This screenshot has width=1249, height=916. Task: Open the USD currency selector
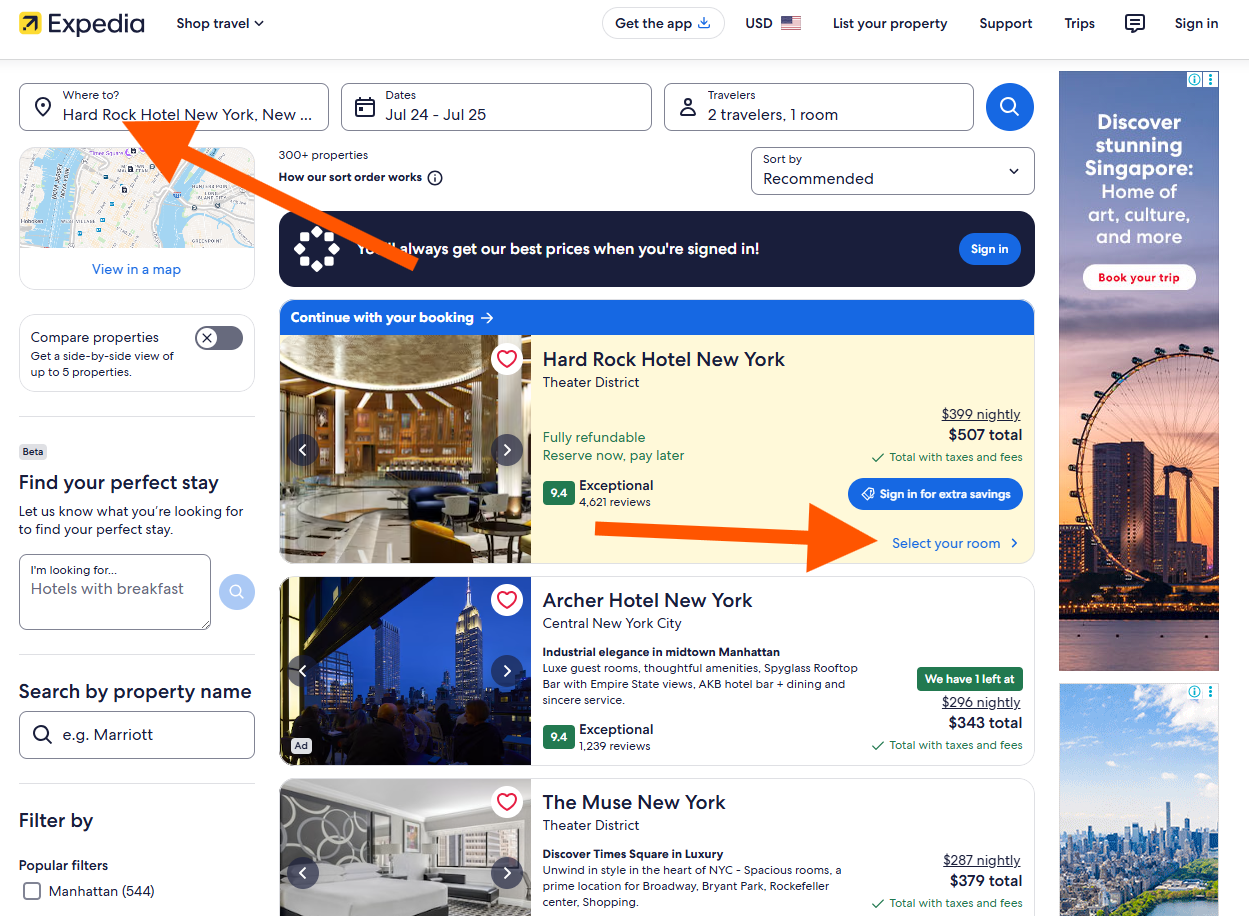pyautogui.click(x=773, y=23)
